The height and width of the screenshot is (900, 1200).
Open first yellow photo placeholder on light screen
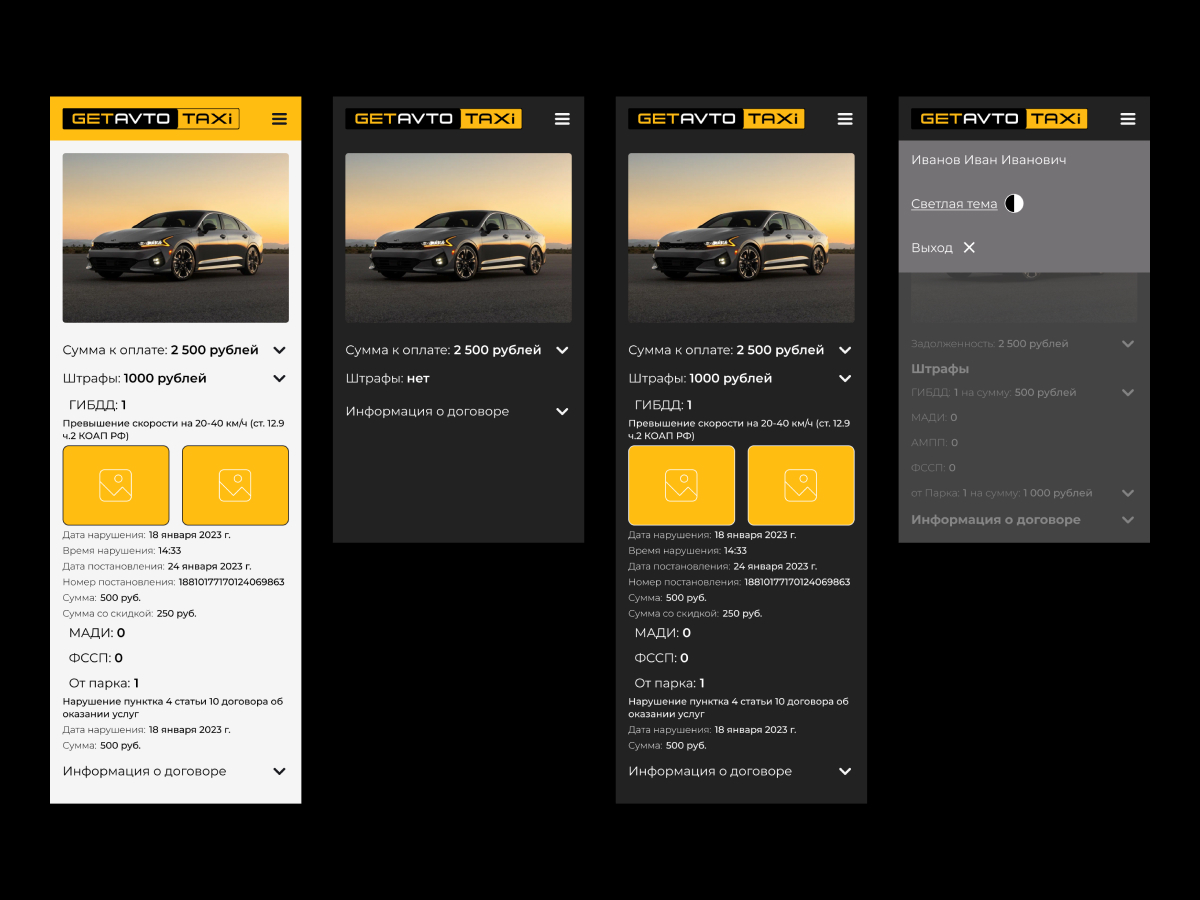coord(116,485)
